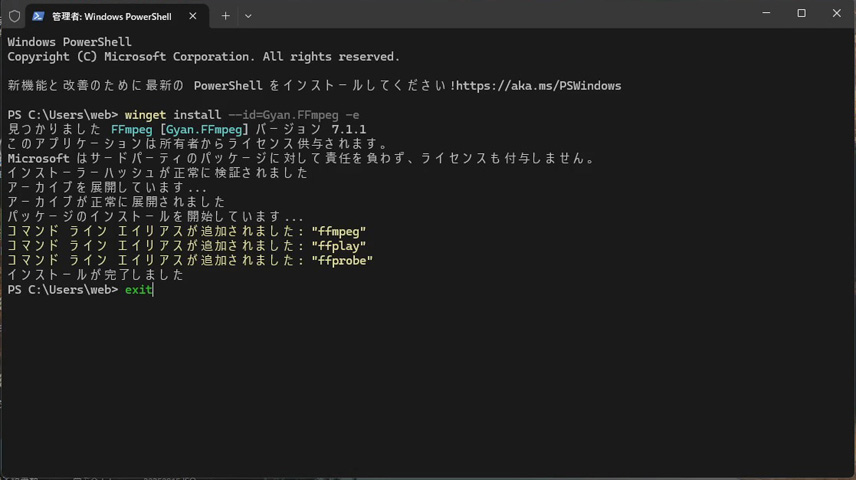
Task: Minimize the terminal window
Action: click(765, 14)
